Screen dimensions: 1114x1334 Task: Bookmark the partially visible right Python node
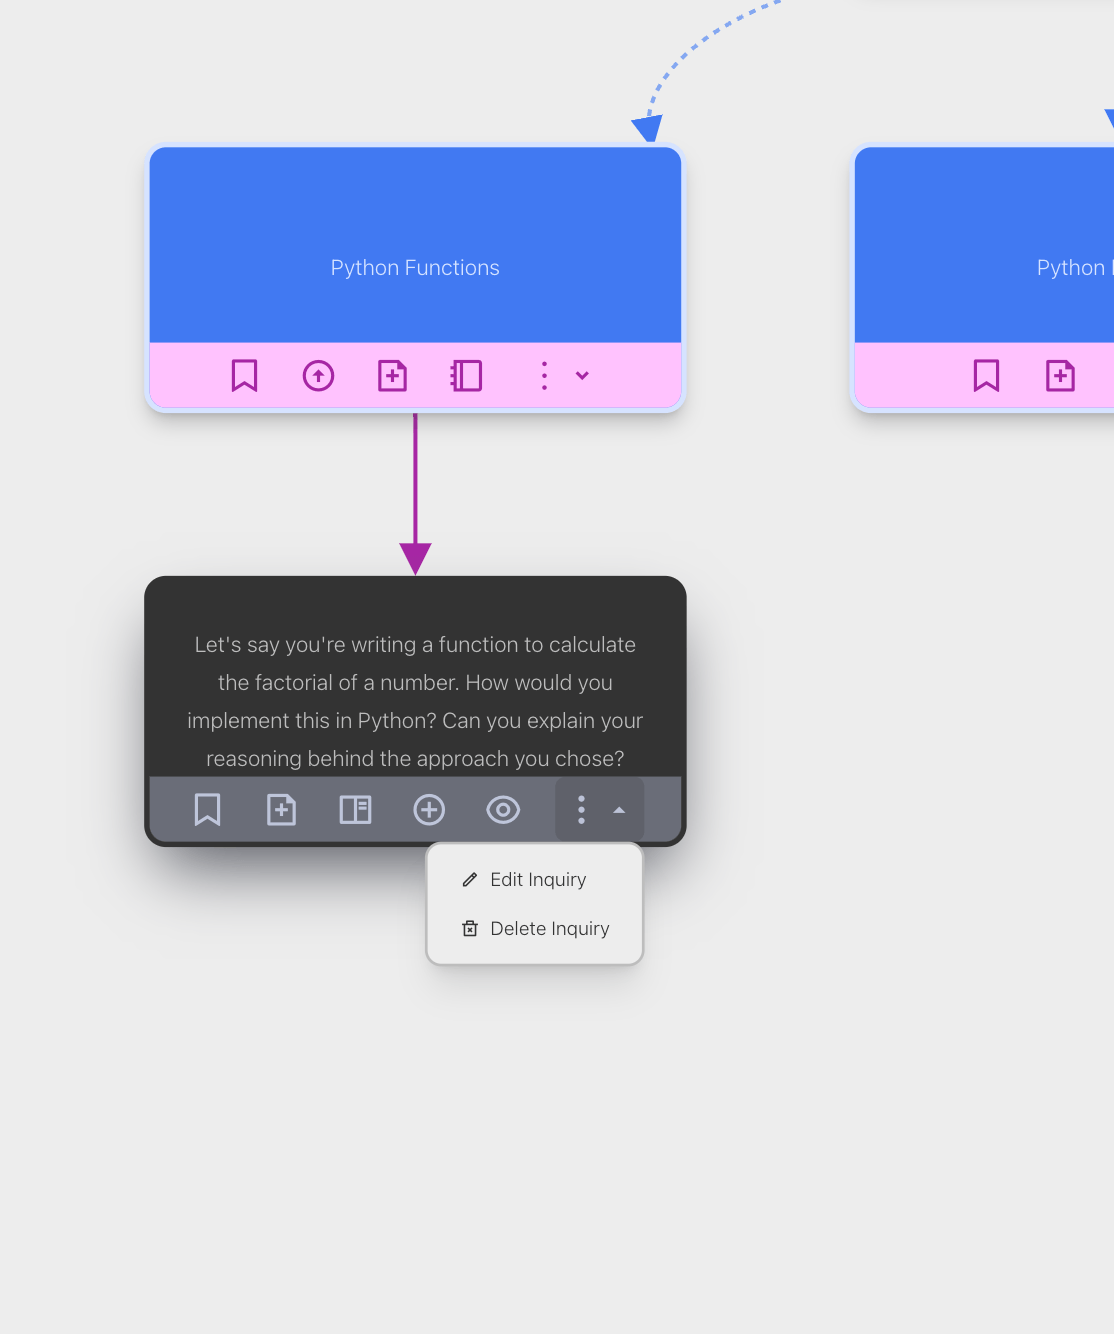(x=986, y=376)
